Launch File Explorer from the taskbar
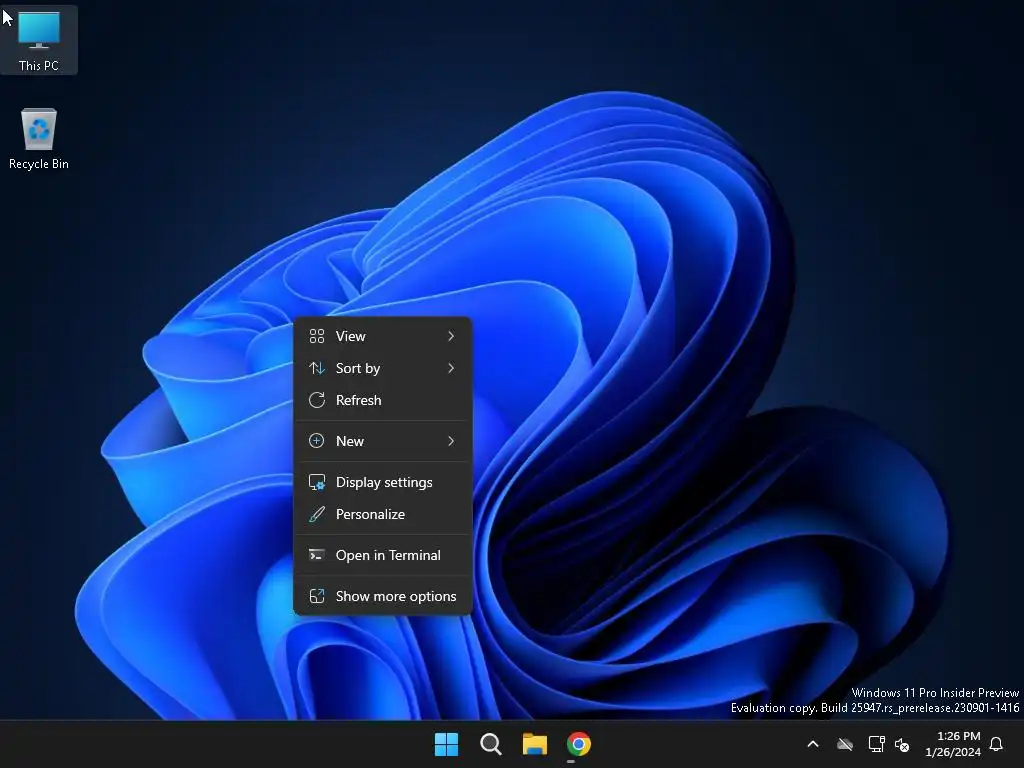This screenshot has width=1024, height=768. click(x=534, y=744)
